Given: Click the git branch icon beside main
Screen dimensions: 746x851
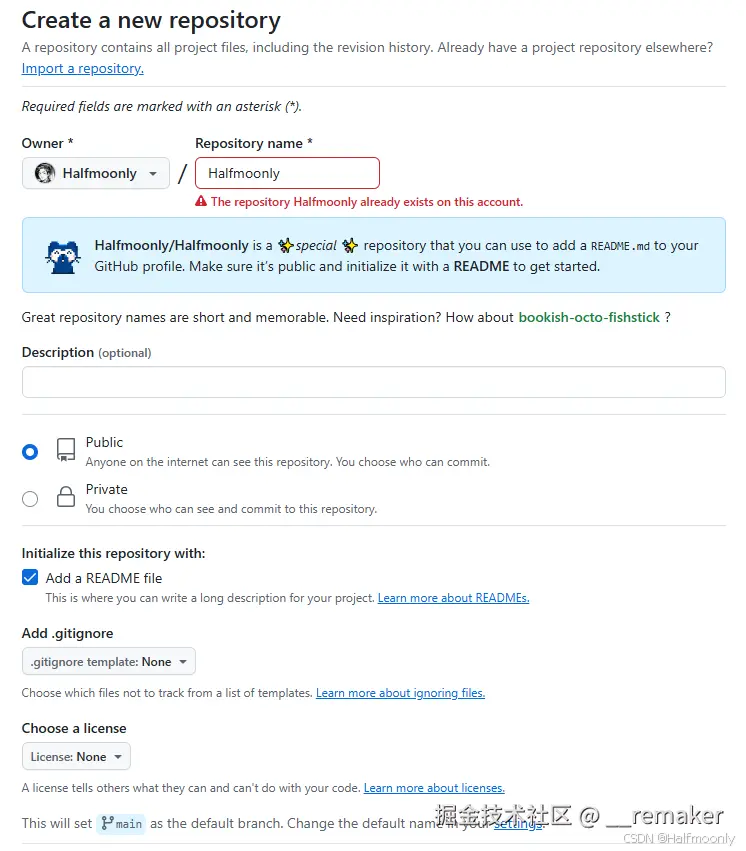Looking at the screenshot, I should tap(107, 823).
